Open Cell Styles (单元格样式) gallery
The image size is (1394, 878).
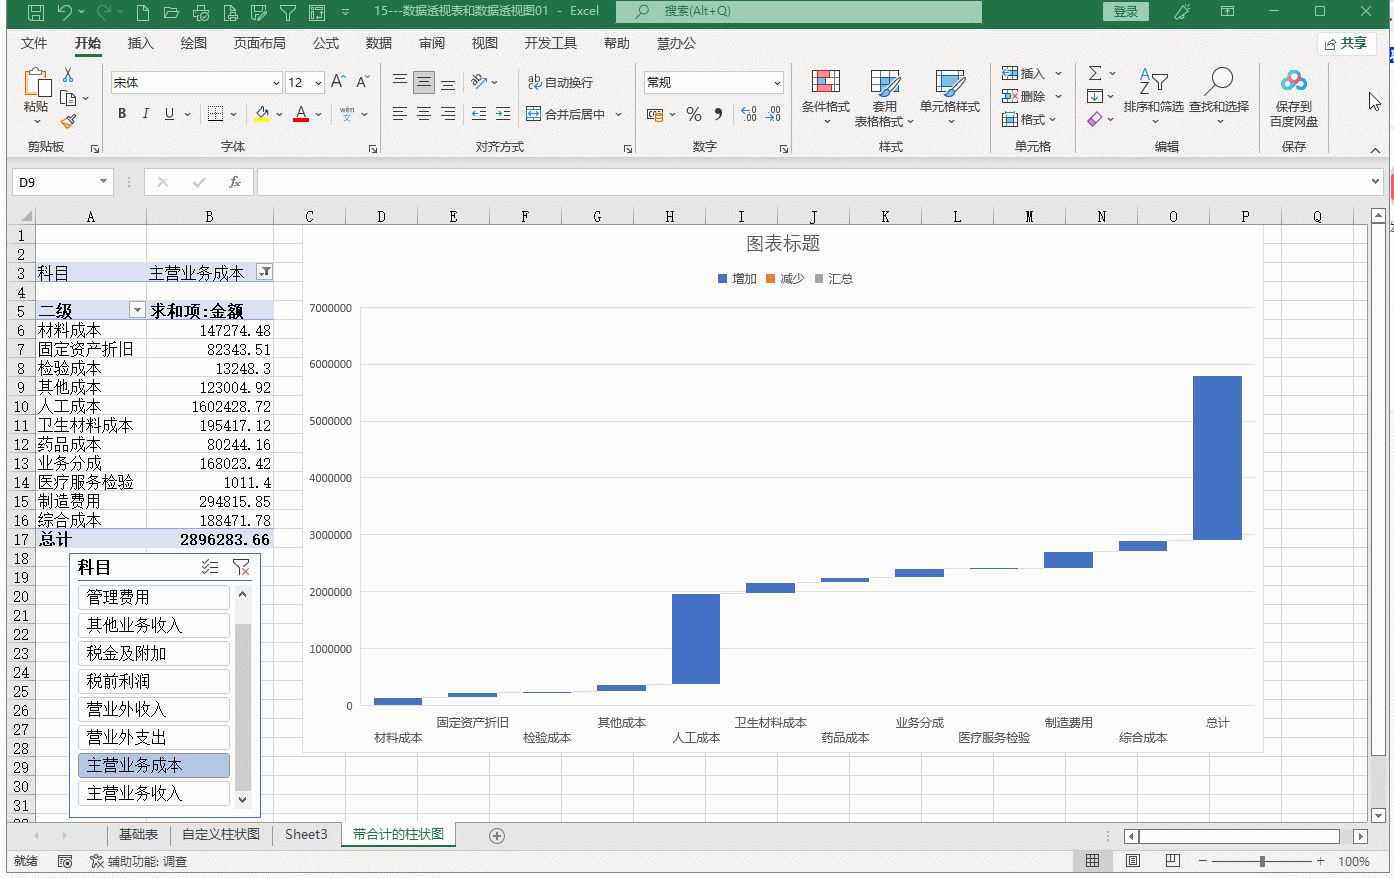(950, 97)
